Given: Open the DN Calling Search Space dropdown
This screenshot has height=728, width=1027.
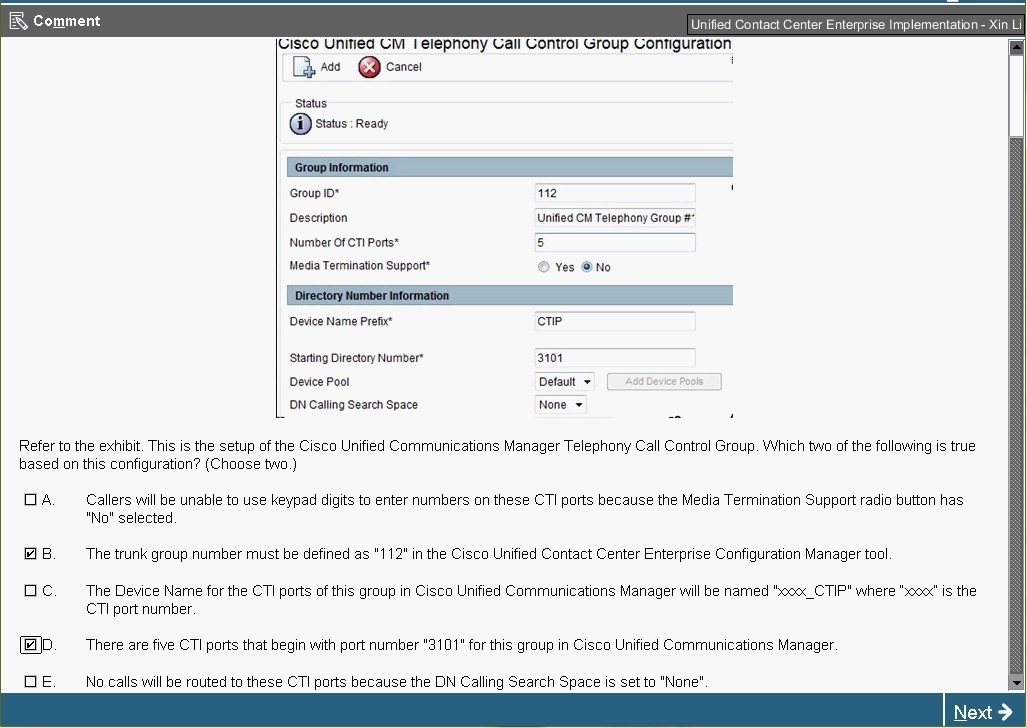Looking at the screenshot, I should tap(561, 405).
